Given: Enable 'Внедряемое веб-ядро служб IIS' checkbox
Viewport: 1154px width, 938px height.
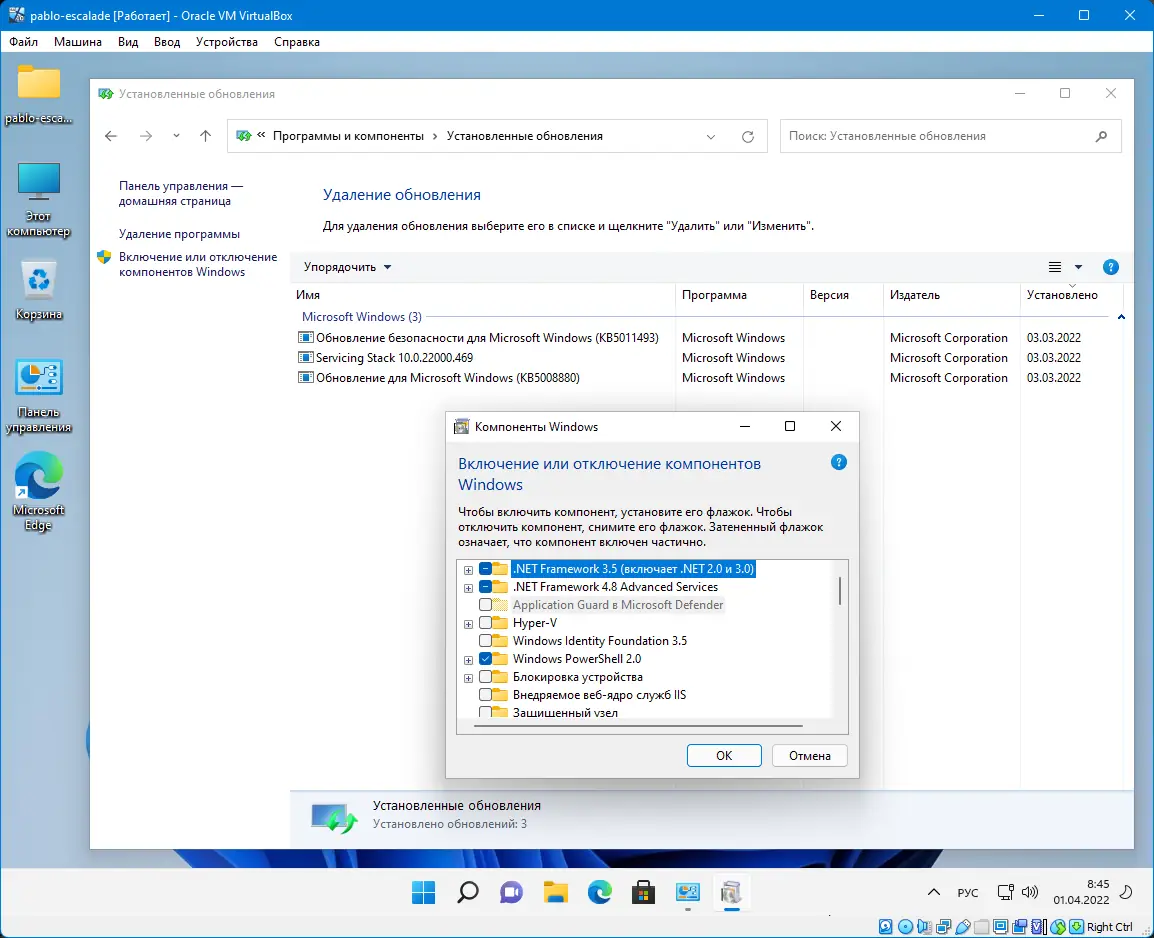Looking at the screenshot, I should coord(485,694).
